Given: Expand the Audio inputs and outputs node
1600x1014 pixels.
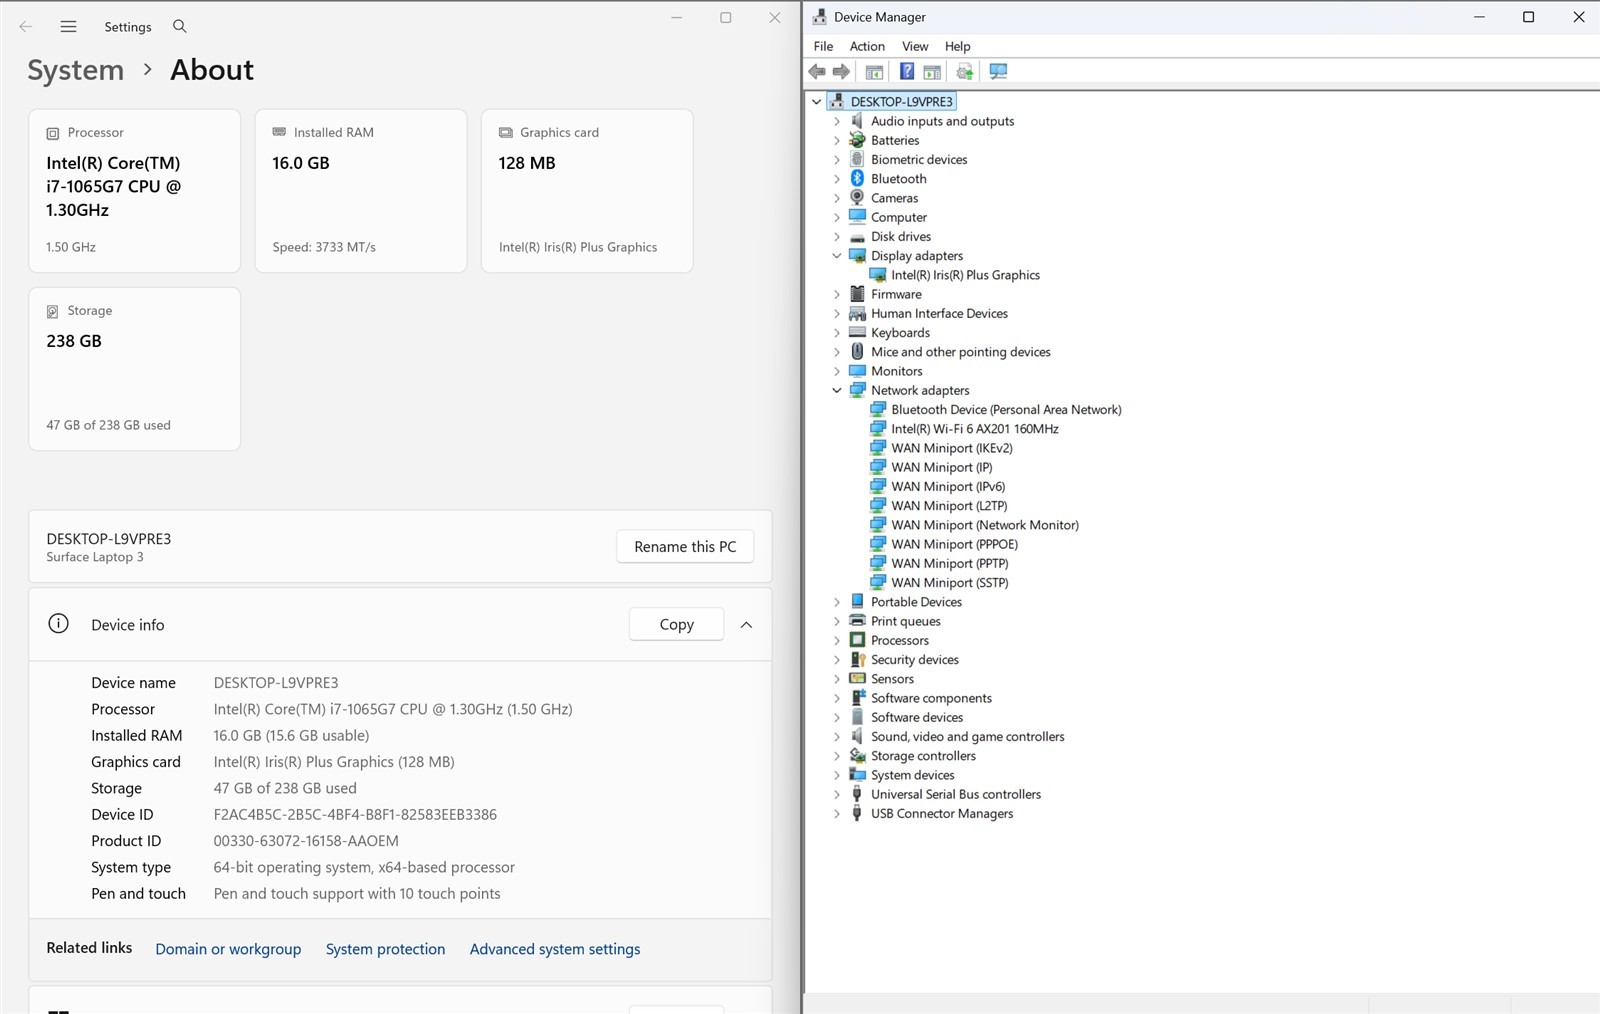Looking at the screenshot, I should (x=837, y=121).
